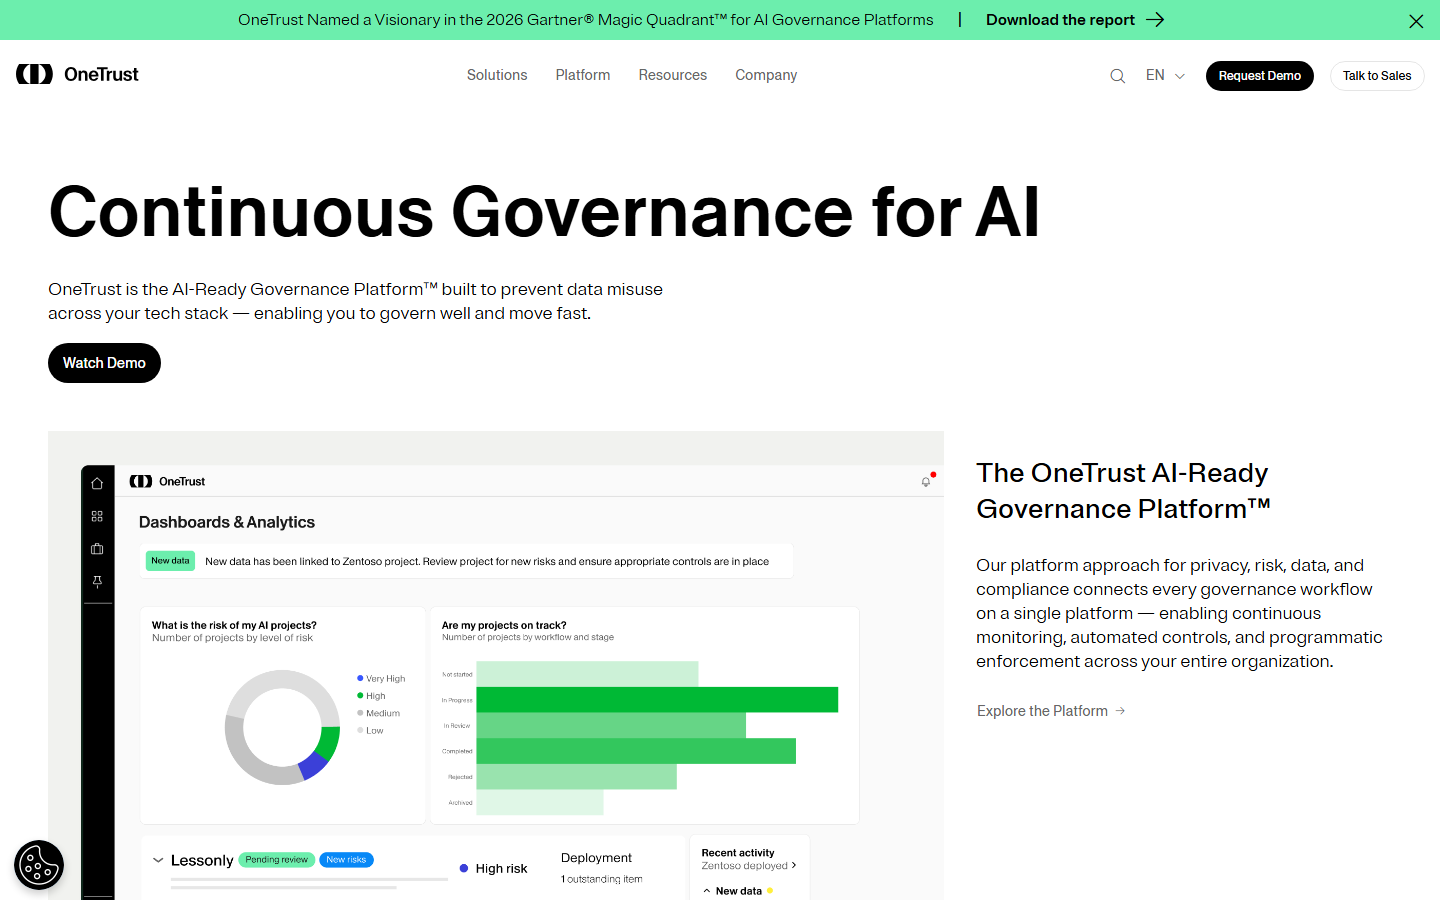Click the Watch Demo button
This screenshot has width=1440, height=900.
pyautogui.click(x=104, y=363)
